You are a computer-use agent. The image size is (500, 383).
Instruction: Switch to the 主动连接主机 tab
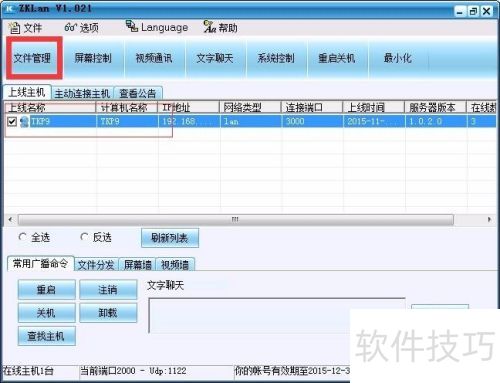click(x=82, y=94)
